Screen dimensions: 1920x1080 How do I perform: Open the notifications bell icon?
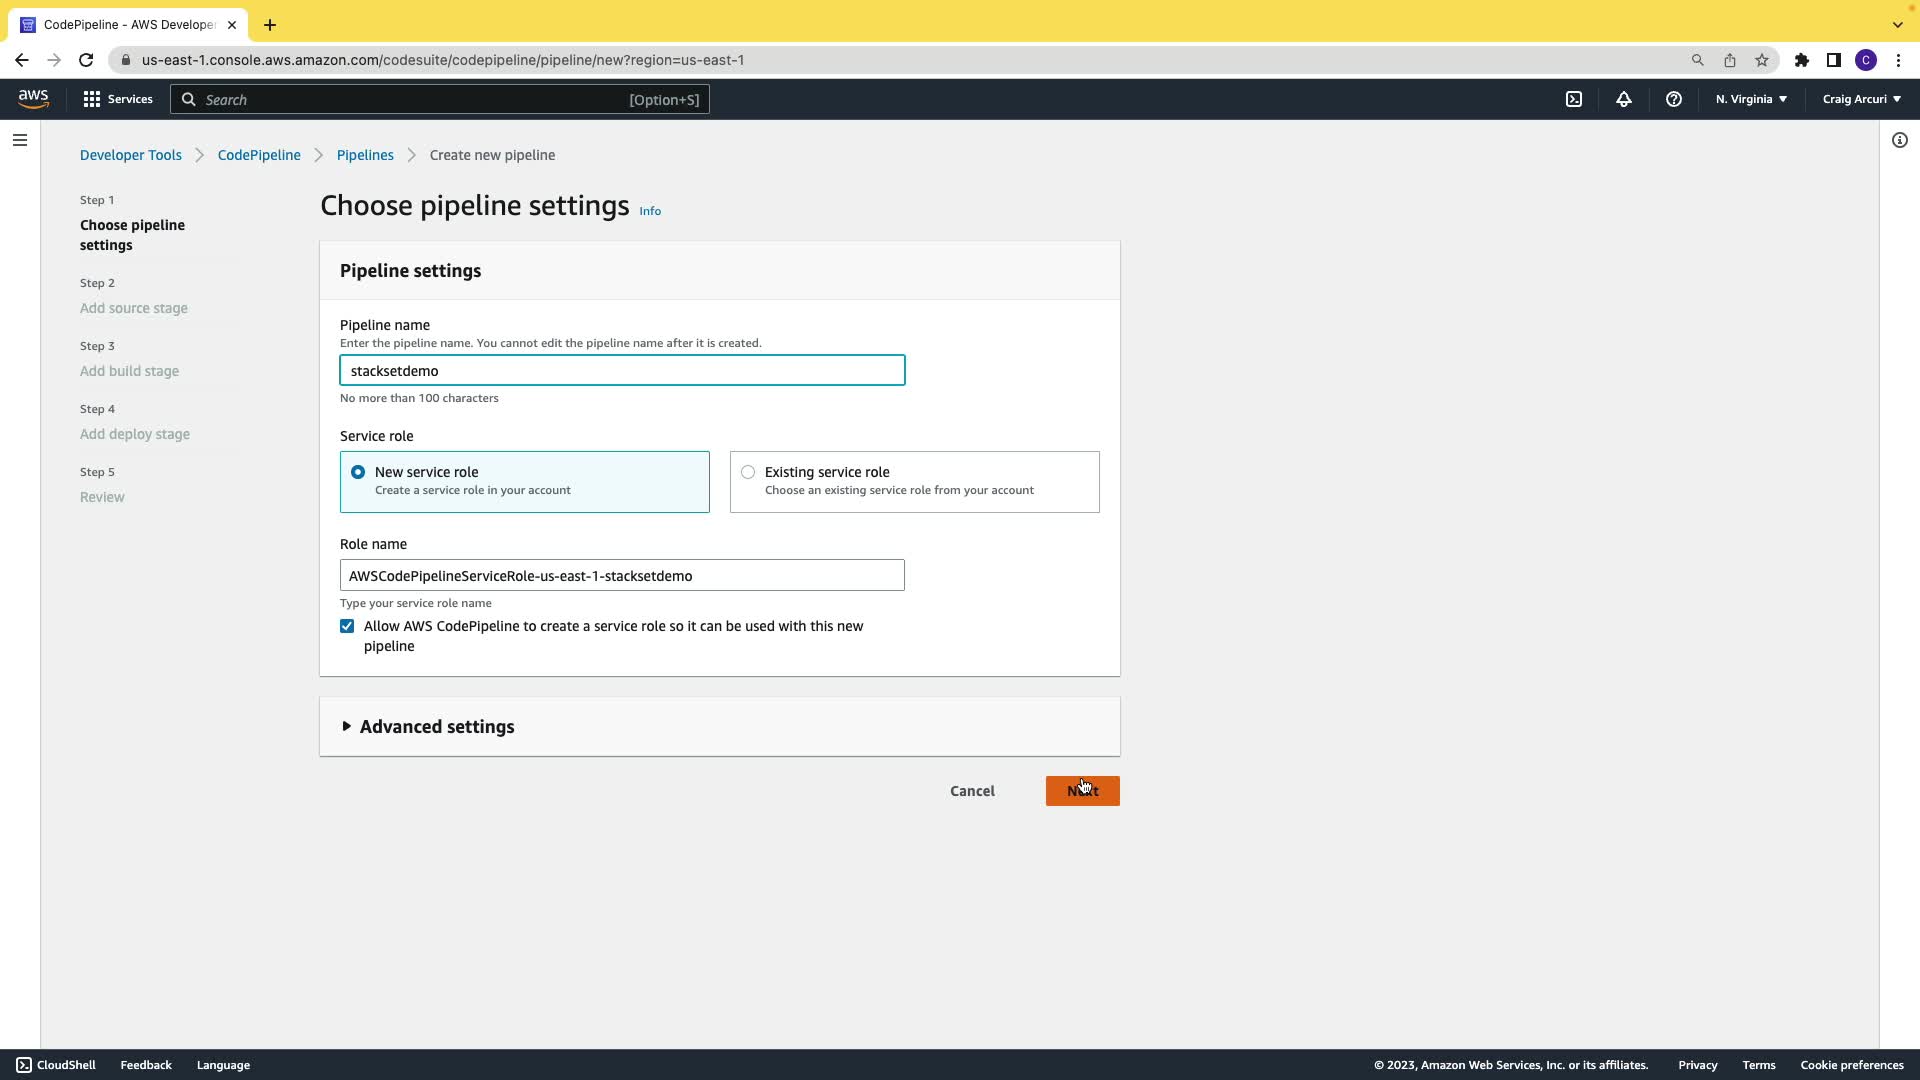(1624, 99)
